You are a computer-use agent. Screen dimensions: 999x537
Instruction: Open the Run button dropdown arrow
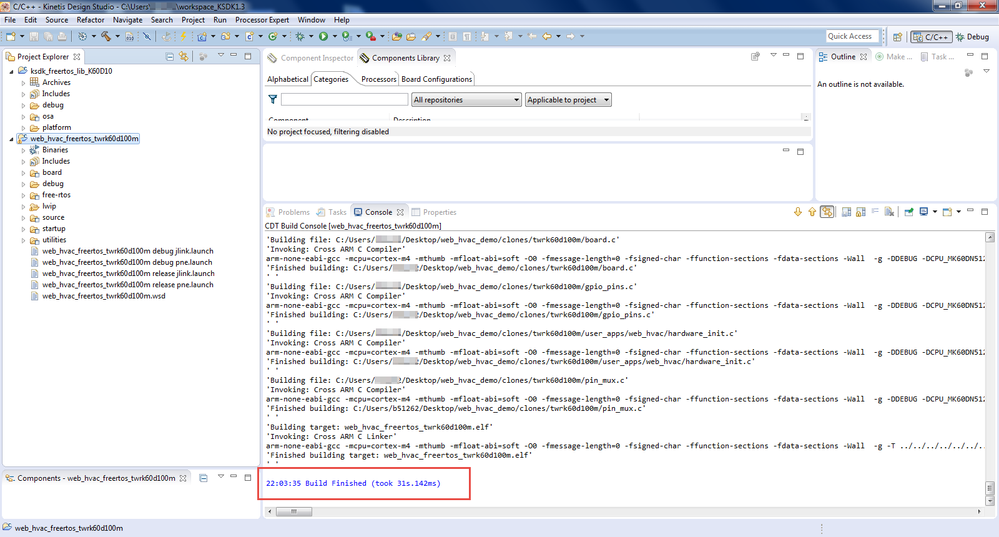[334, 36]
